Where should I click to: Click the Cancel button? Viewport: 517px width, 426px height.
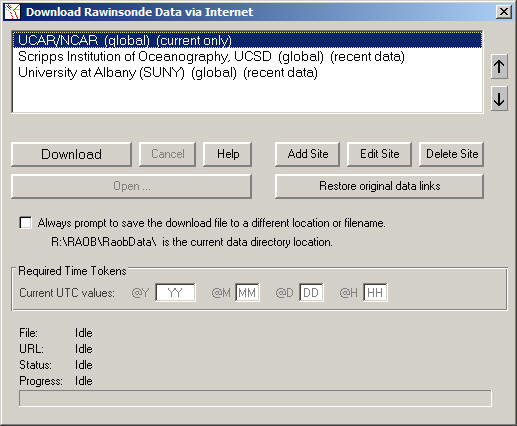tap(167, 154)
